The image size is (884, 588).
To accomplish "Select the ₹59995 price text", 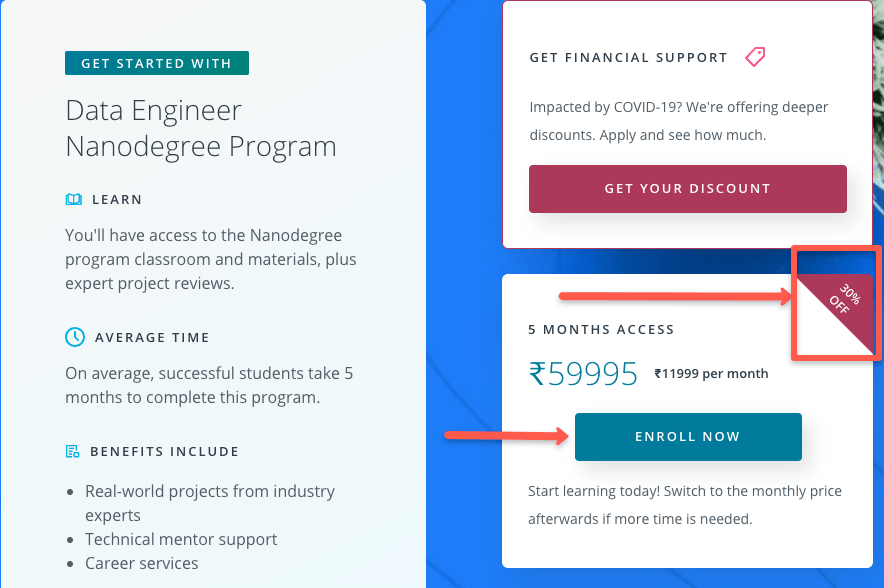I will pos(583,373).
